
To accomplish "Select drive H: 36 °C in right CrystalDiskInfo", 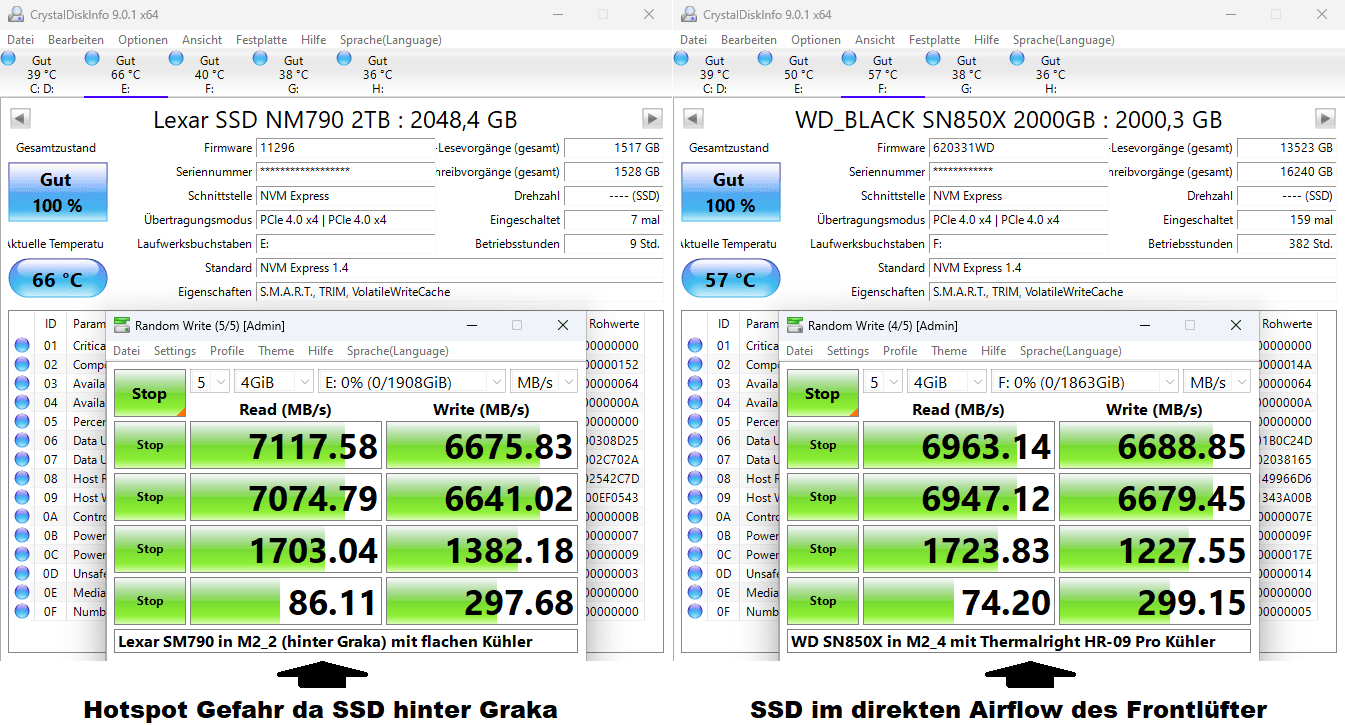I will click(1050, 74).
